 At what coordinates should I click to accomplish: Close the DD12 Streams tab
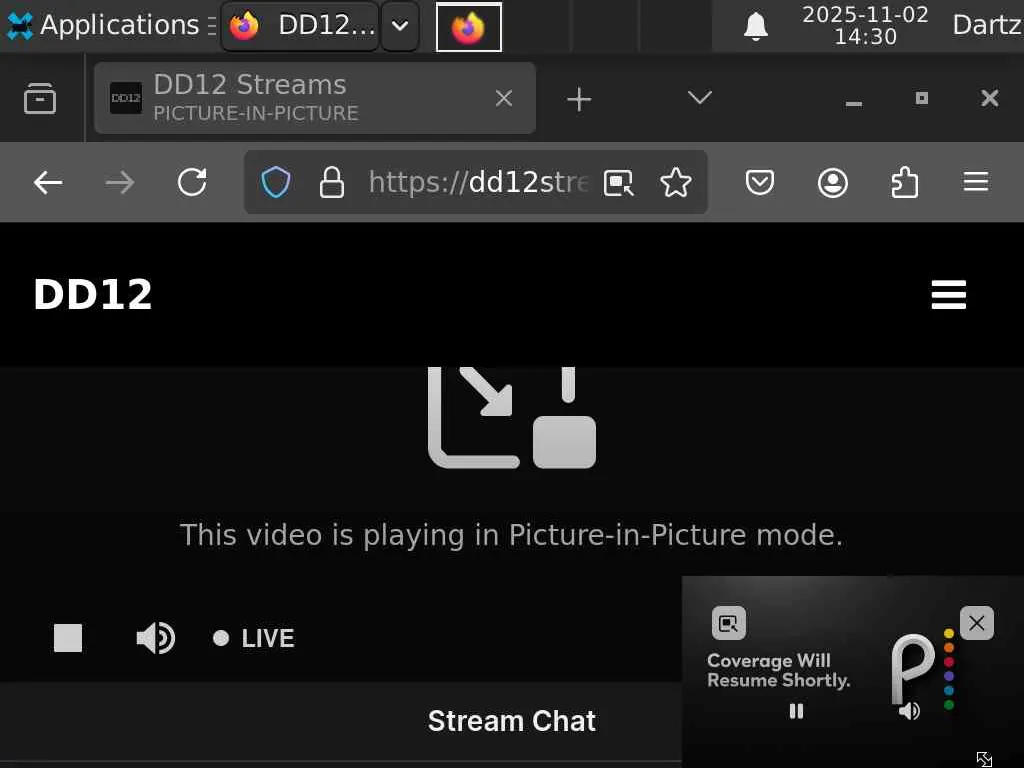[x=504, y=98]
